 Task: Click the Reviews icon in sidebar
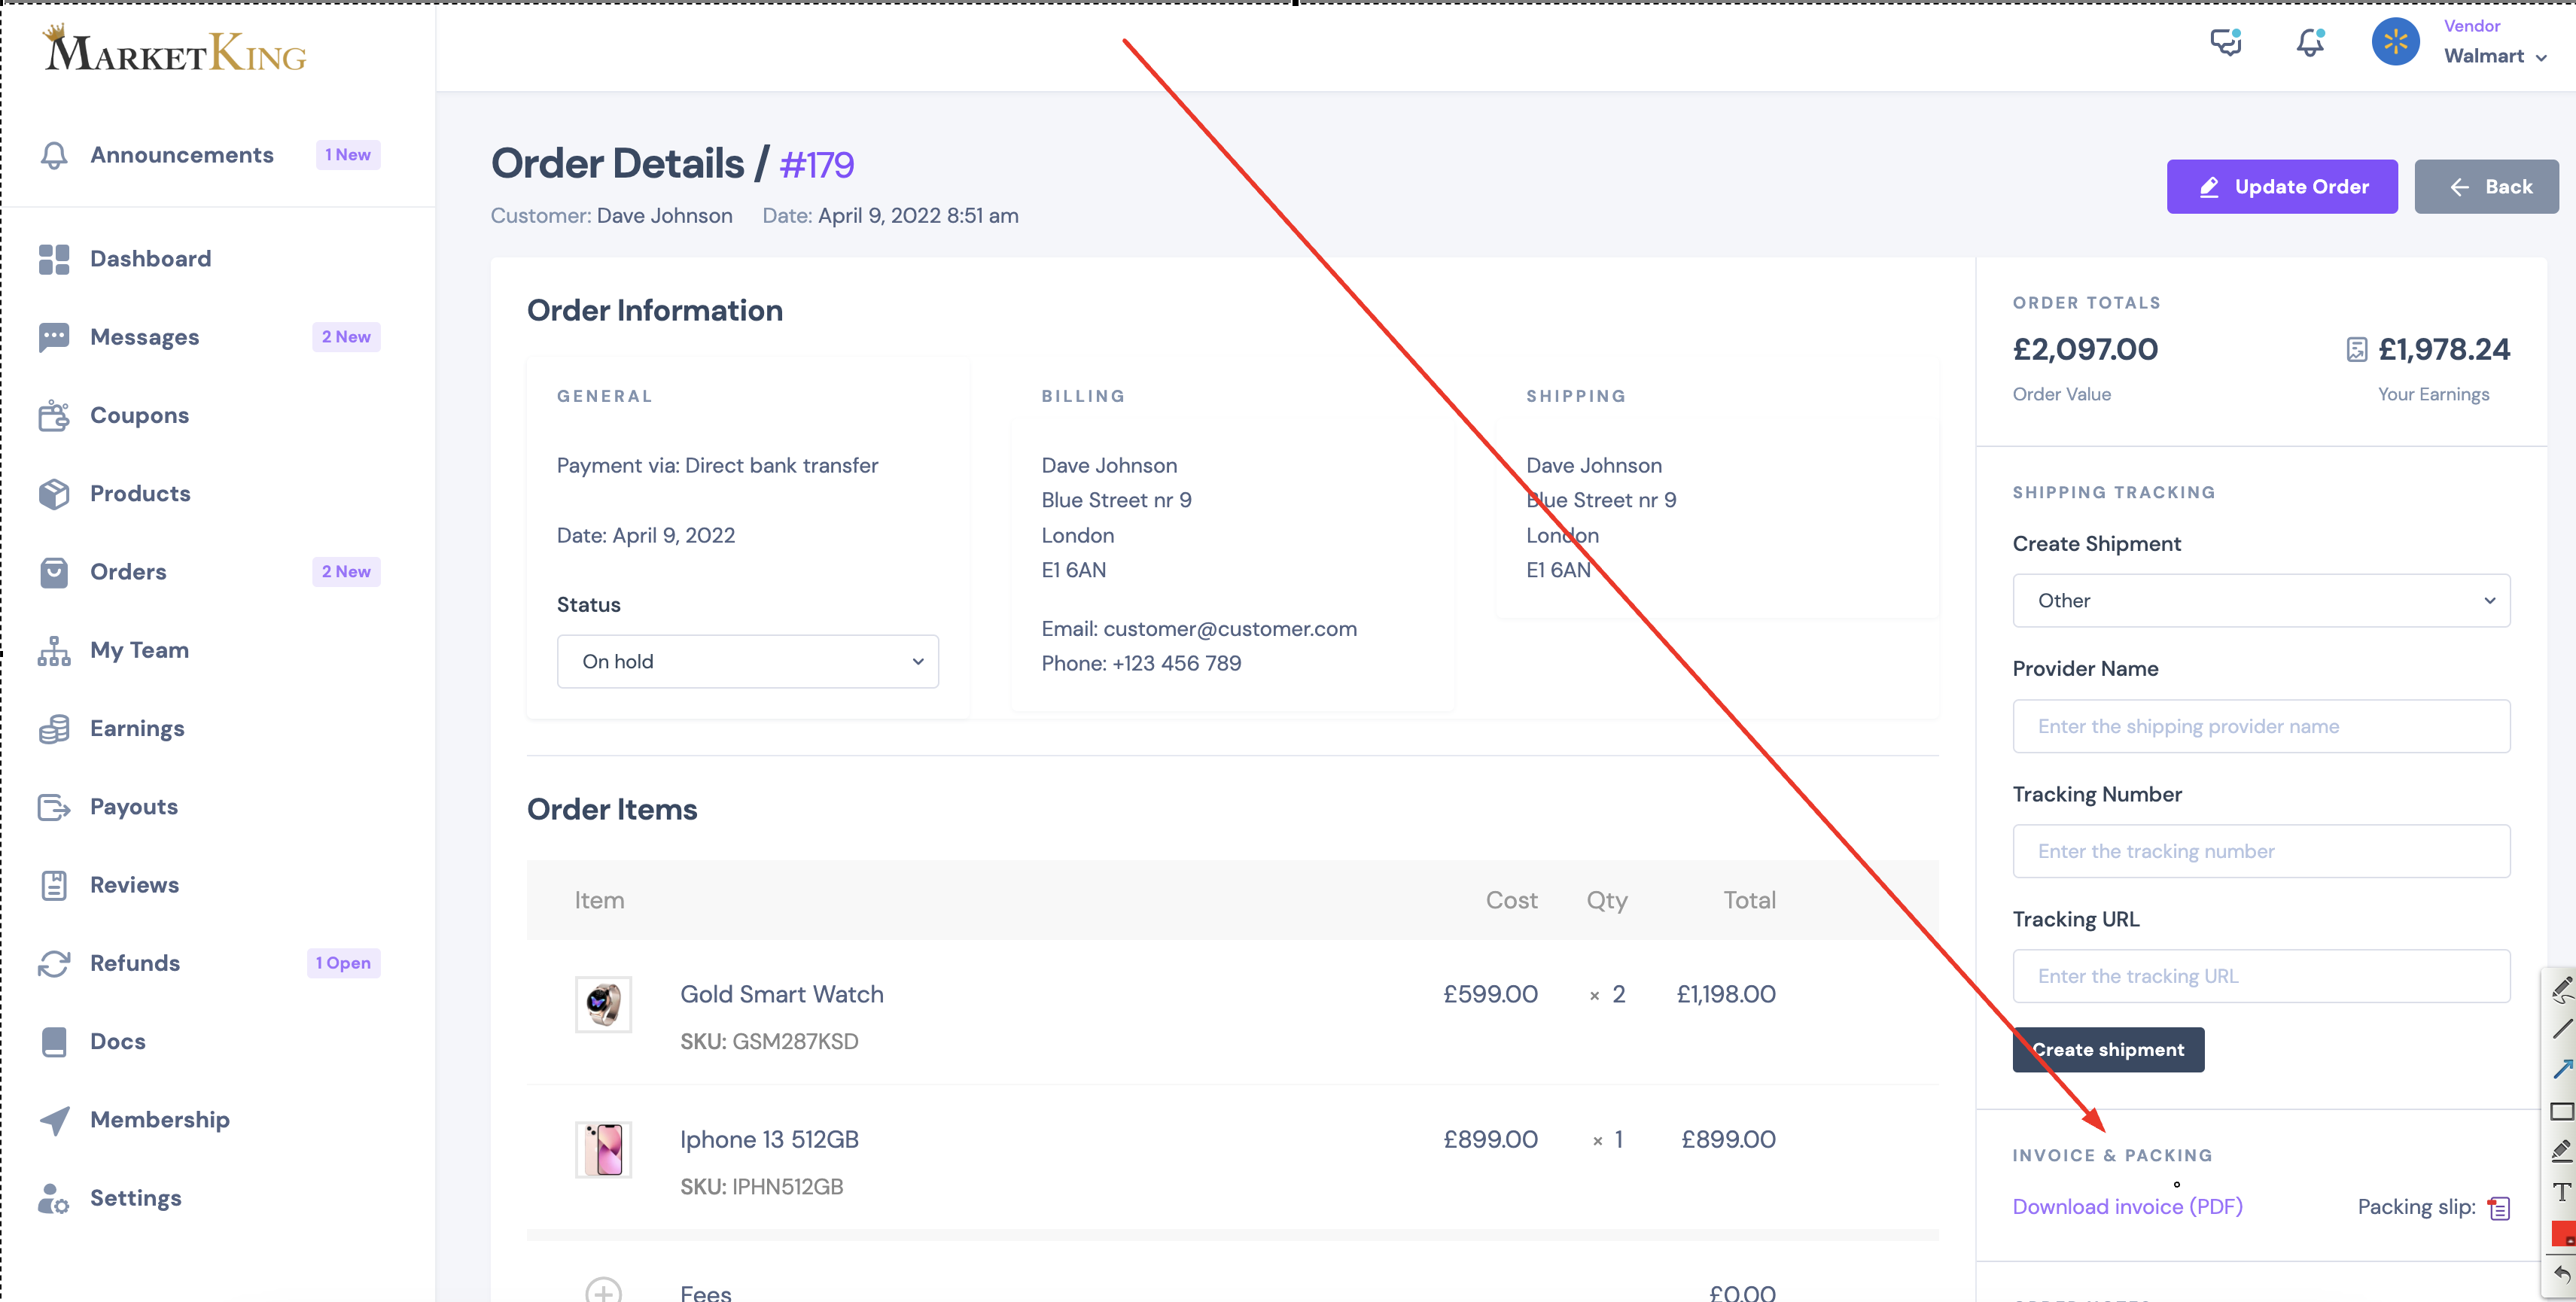pos(54,885)
